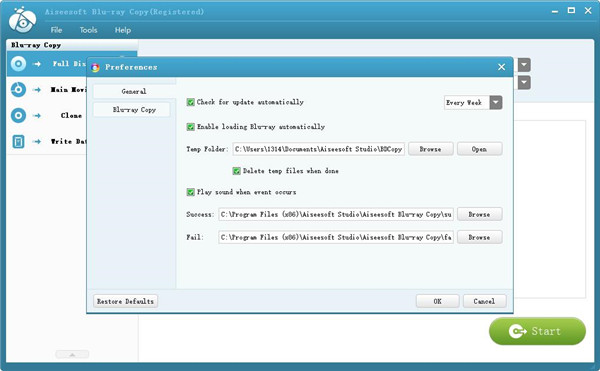600x371 pixels.
Task: Click the Aiseesoft Blu-ray Copy logo icon
Action: tap(23, 20)
